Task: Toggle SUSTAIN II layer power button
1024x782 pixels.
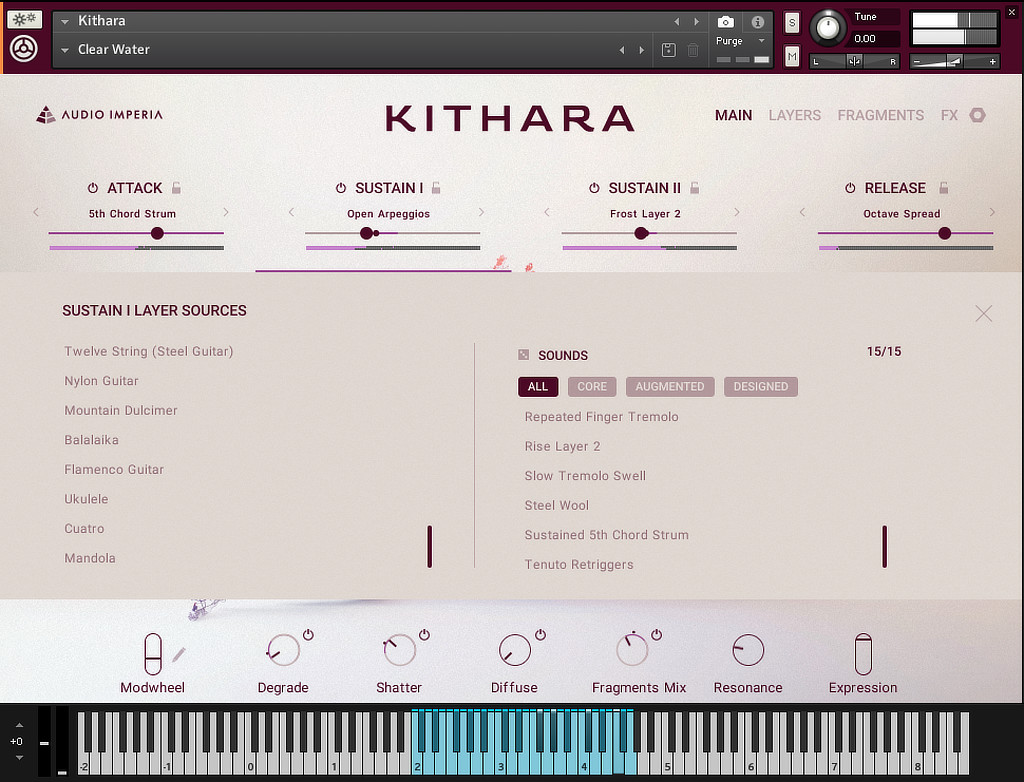Action: point(594,188)
